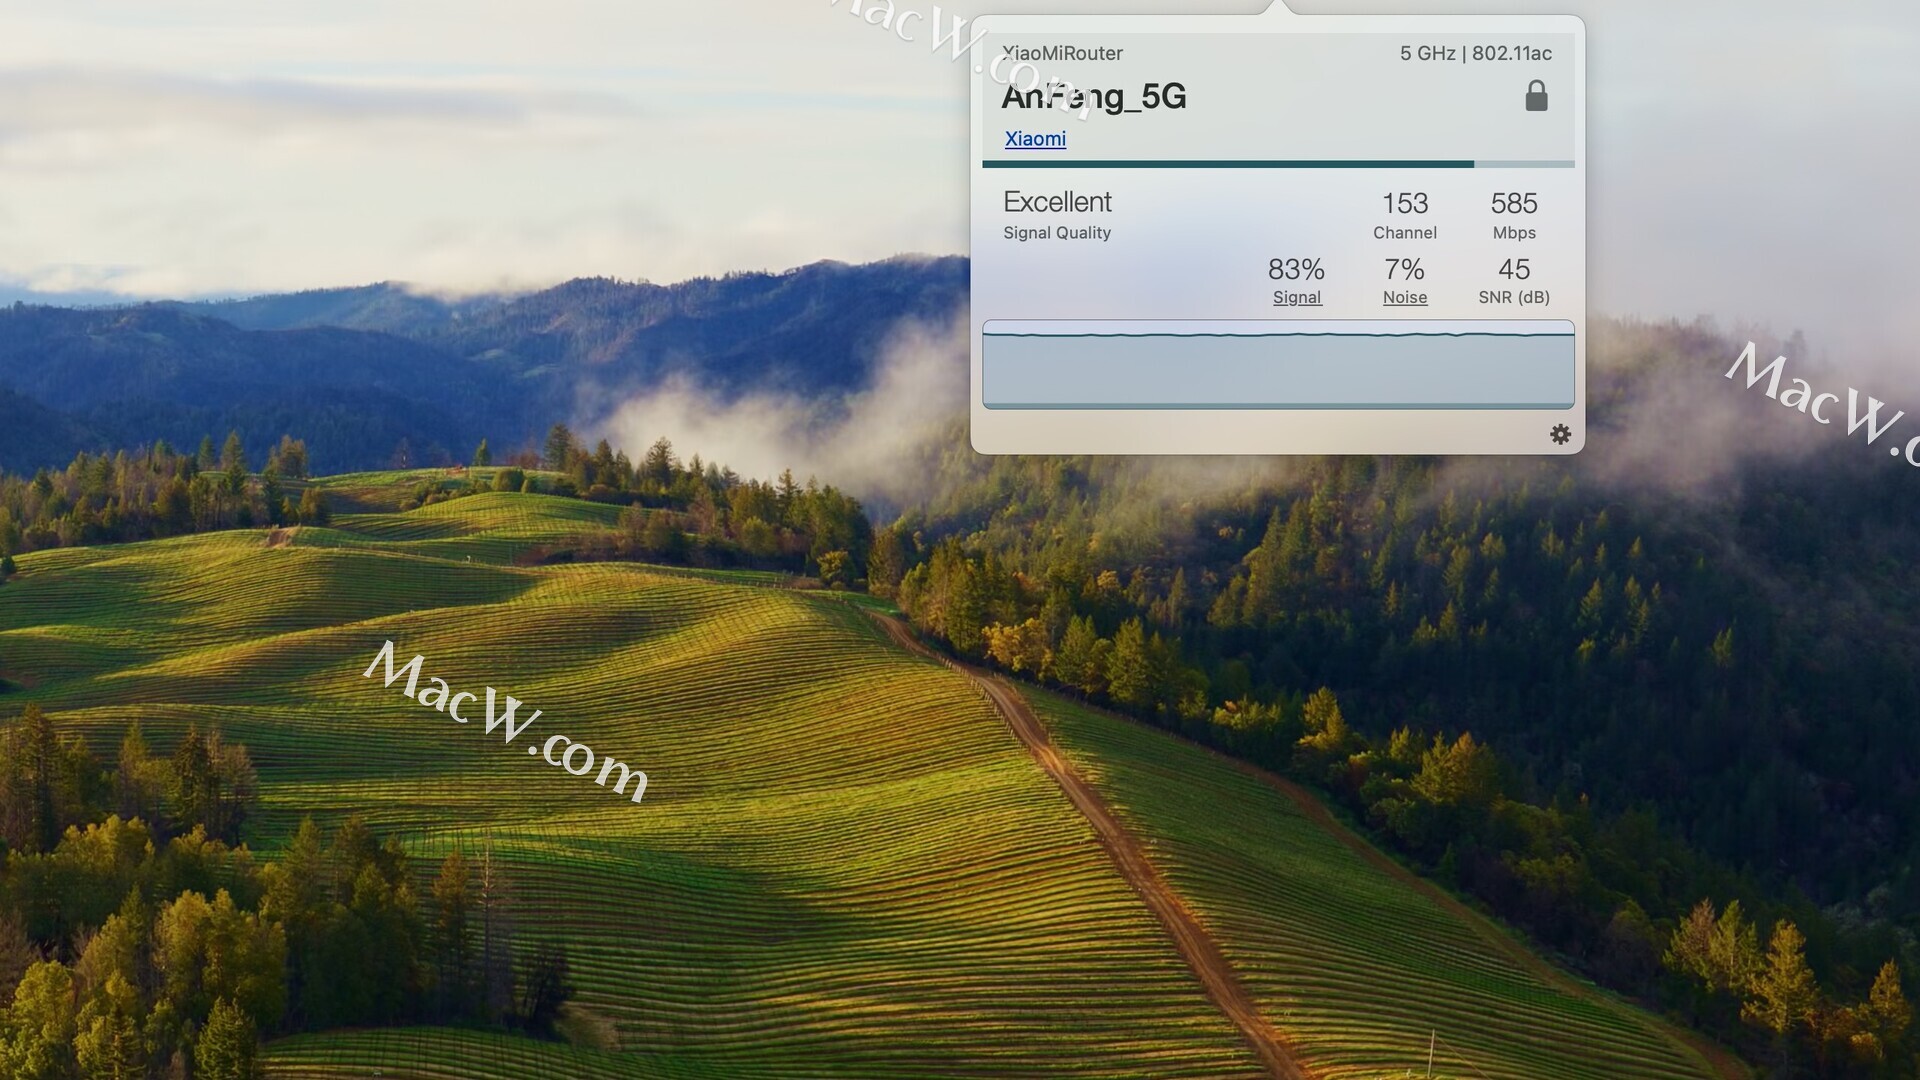Click the Excellent quality rating text
The height and width of the screenshot is (1080, 1920).
tap(1057, 202)
